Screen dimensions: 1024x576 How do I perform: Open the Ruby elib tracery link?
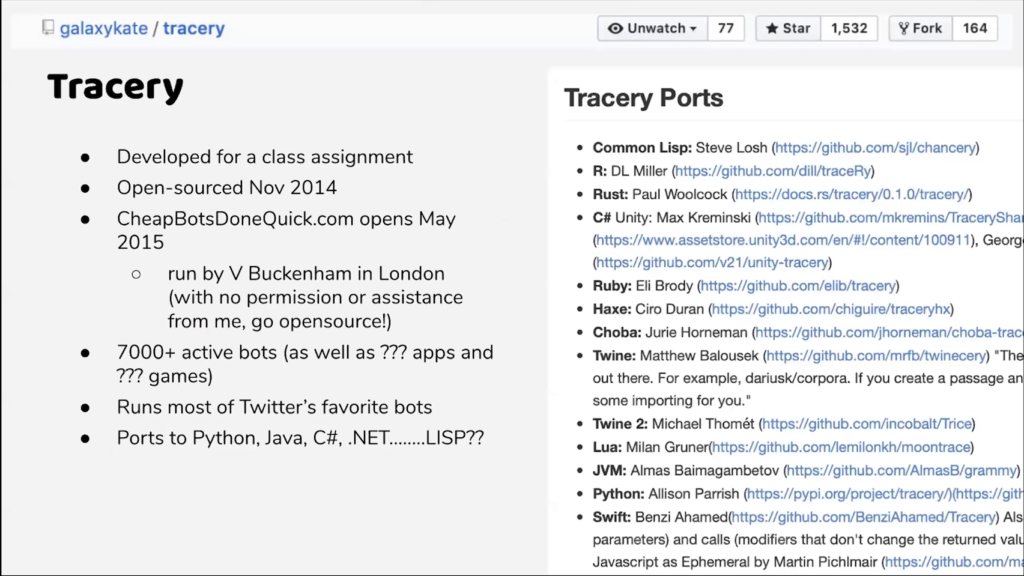(x=798, y=286)
